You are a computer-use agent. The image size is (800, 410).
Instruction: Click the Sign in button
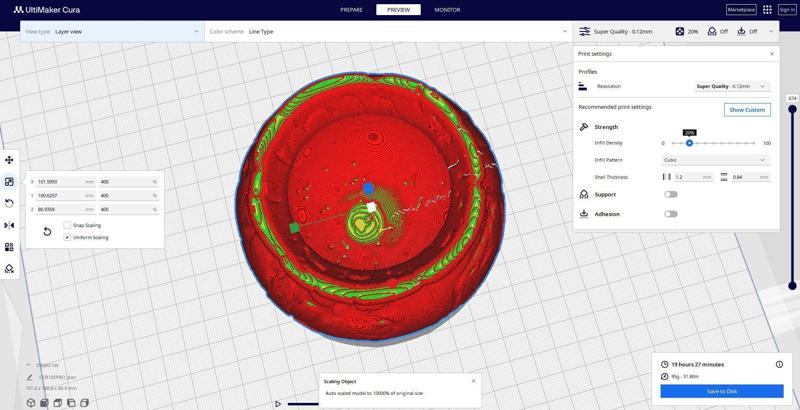coord(787,10)
